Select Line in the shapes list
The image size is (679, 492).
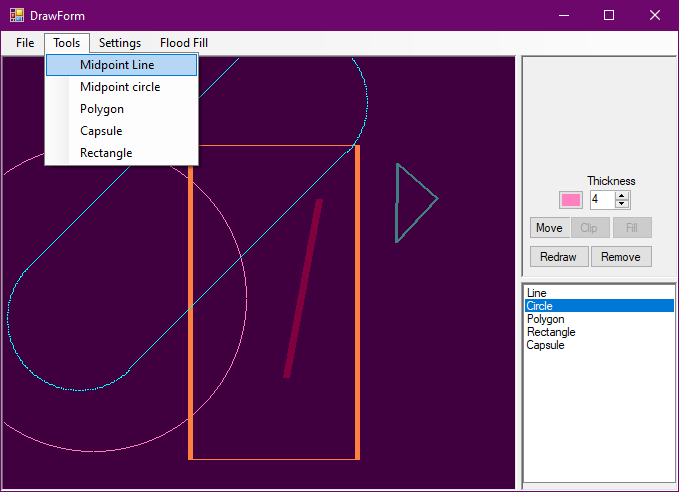(537, 293)
